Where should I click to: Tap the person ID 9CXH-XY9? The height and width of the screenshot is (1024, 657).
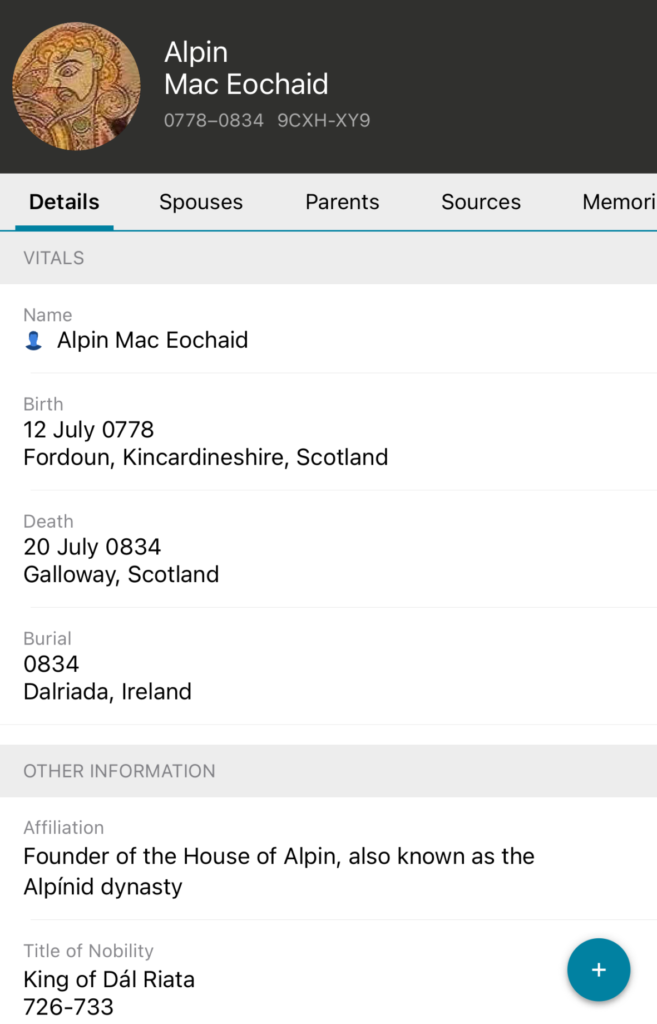tap(324, 120)
